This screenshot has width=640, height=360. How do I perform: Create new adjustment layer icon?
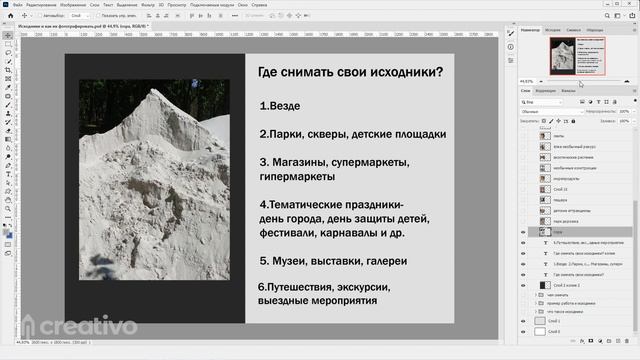(600, 341)
